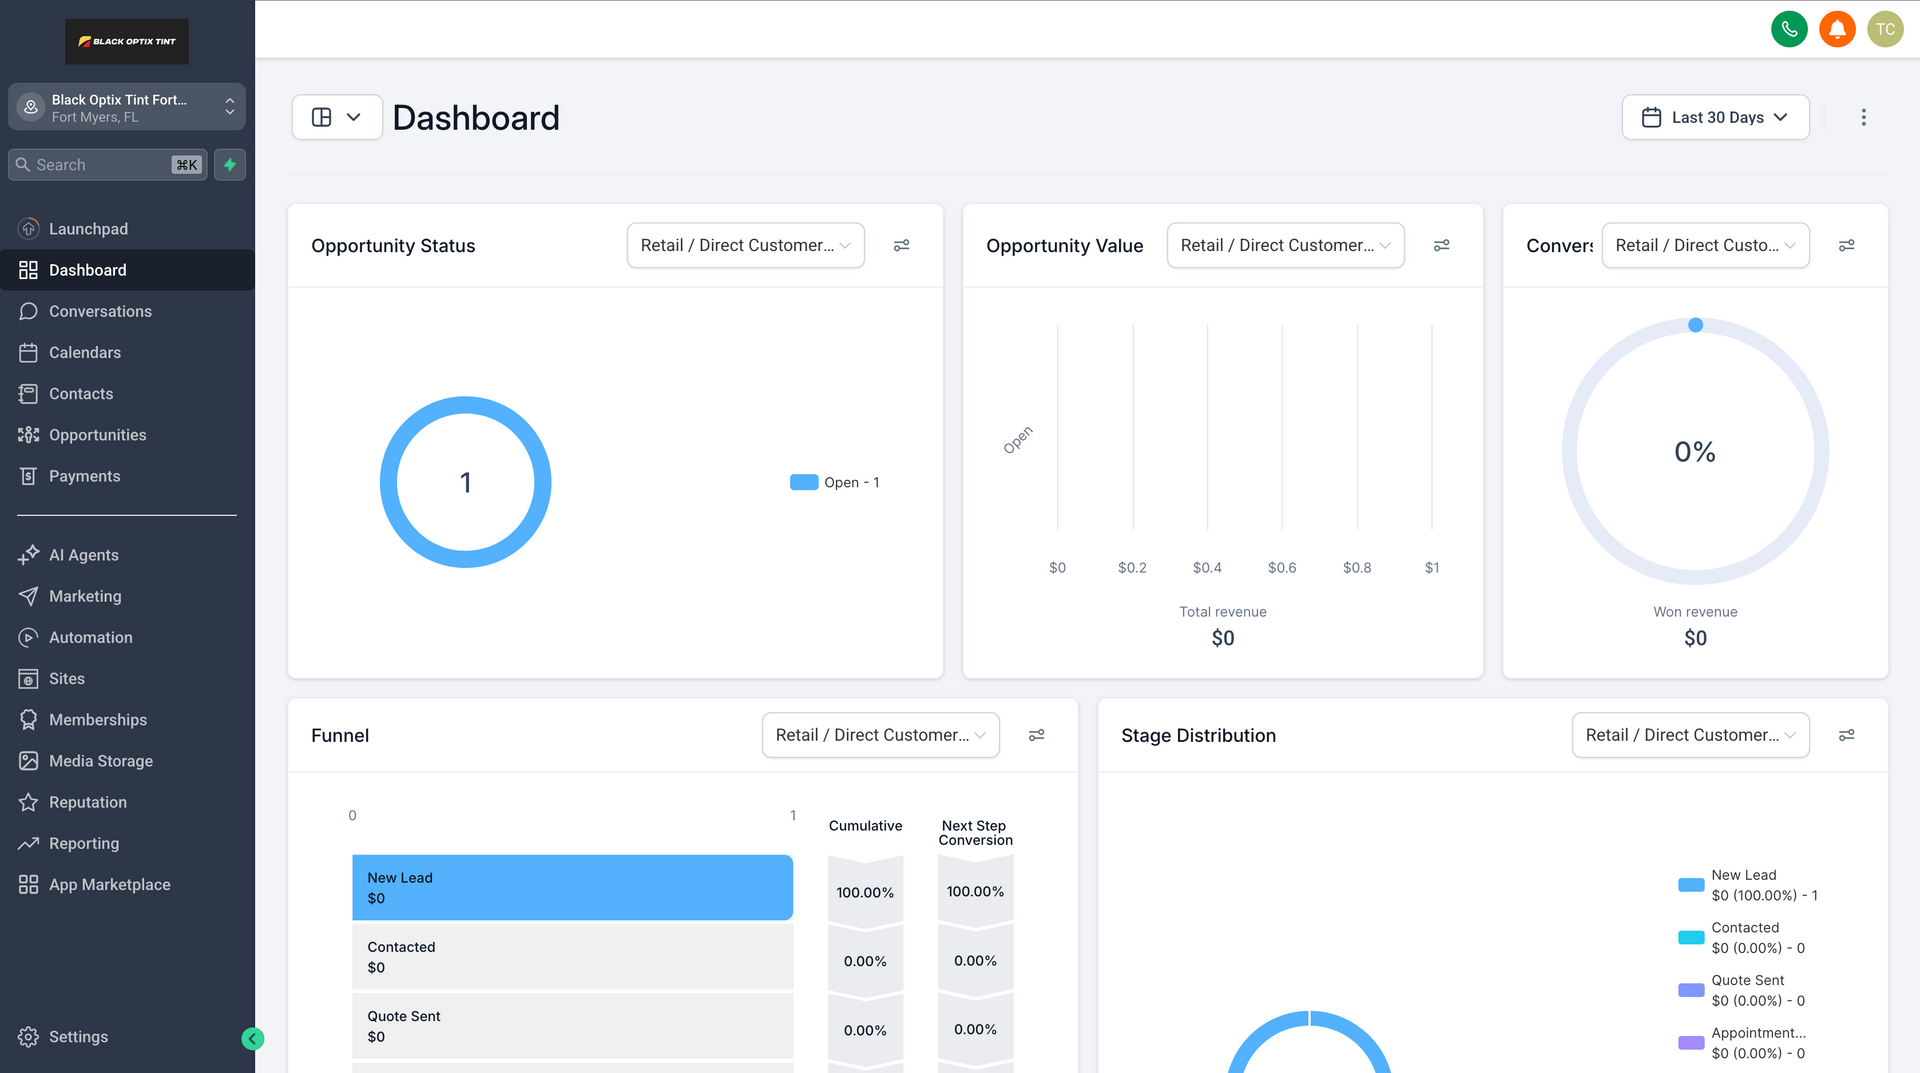The image size is (1920, 1073).
Task: Open Opportunity Value pipeline dropdown
Action: [x=1285, y=245]
